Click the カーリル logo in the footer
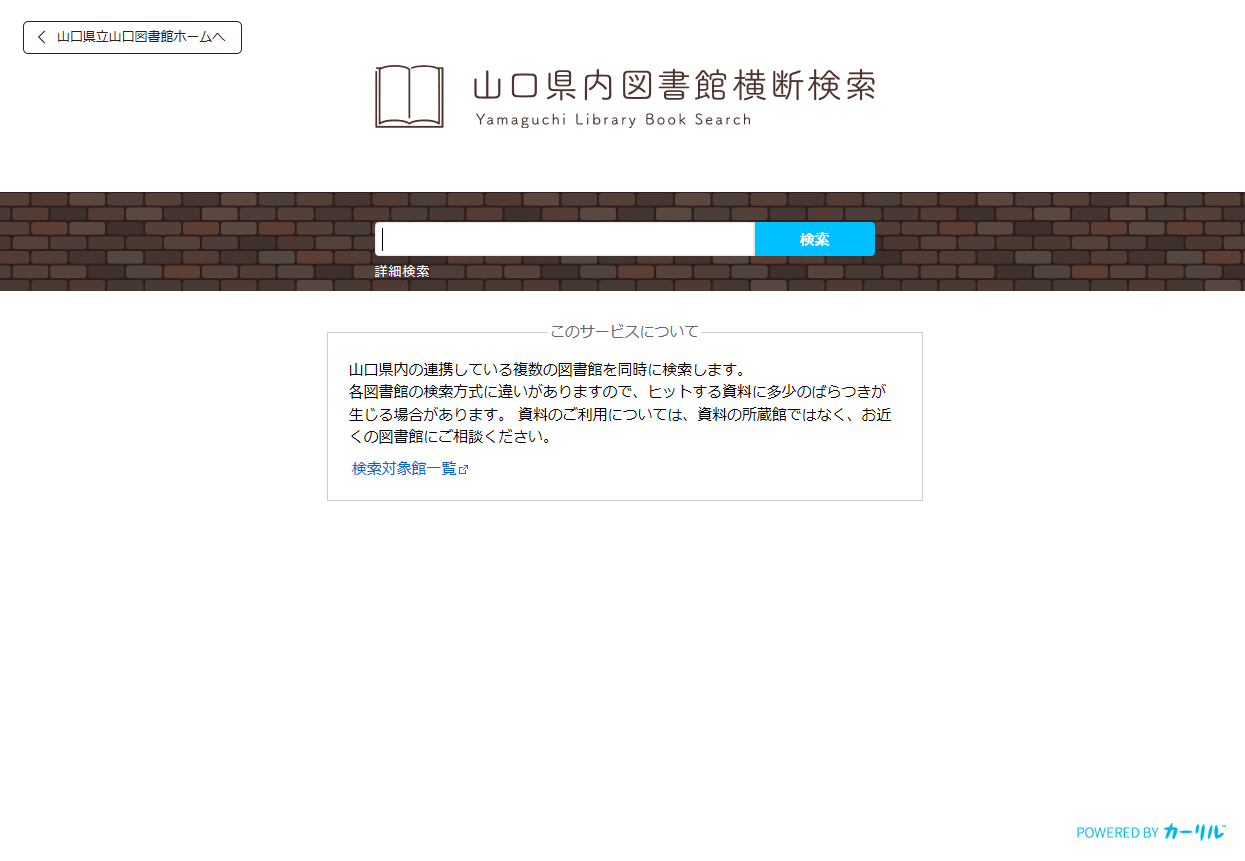The width and height of the screenshot is (1245, 861). (x=1194, y=832)
